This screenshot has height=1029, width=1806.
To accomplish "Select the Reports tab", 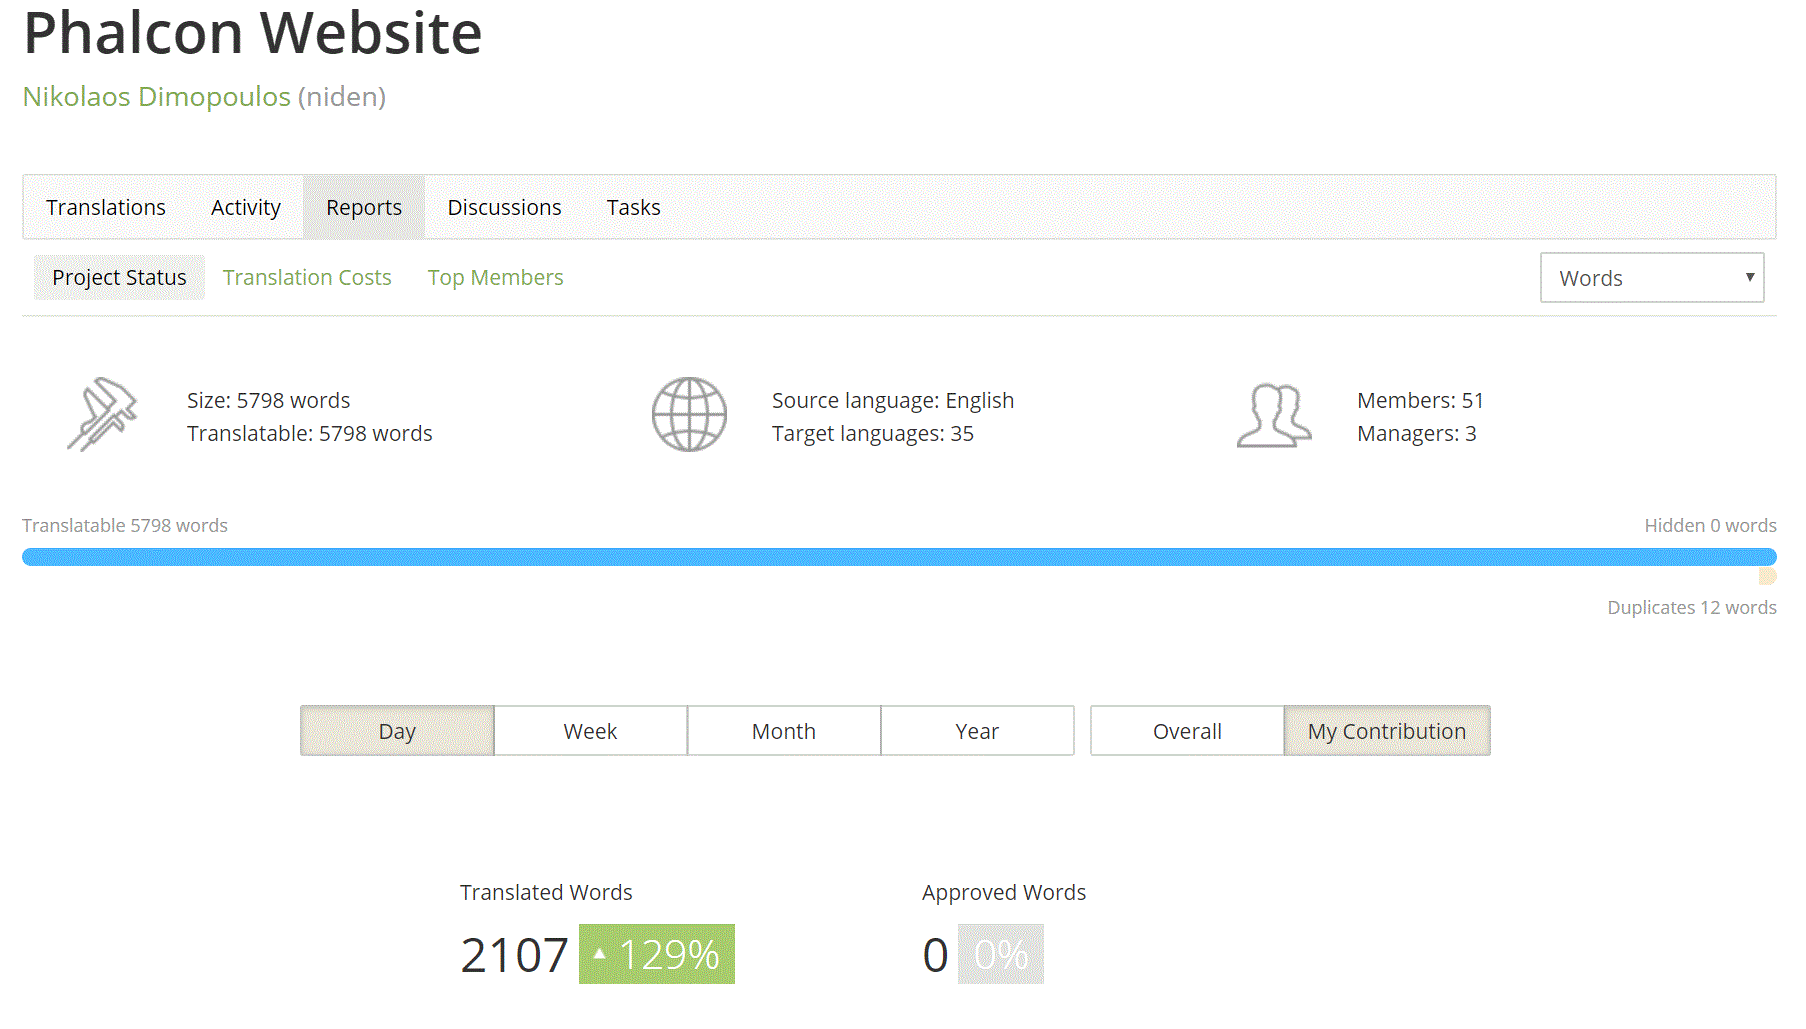I will point(364,207).
